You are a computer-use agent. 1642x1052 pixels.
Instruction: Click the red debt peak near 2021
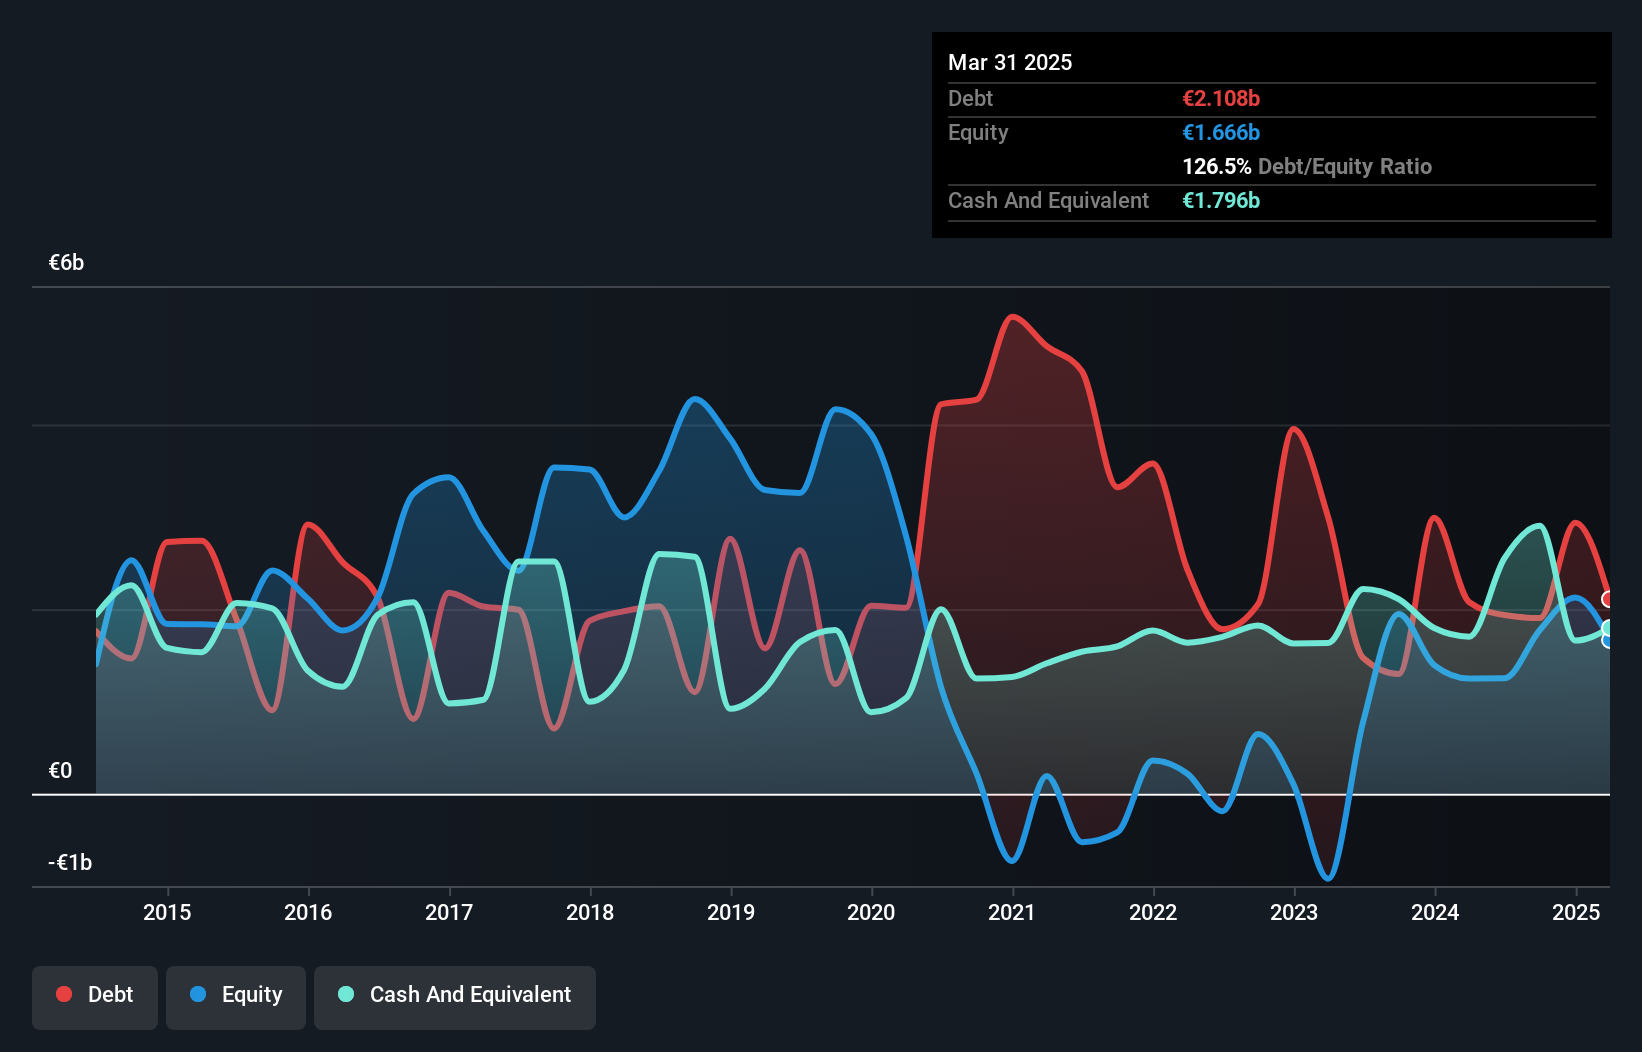coord(1013,317)
